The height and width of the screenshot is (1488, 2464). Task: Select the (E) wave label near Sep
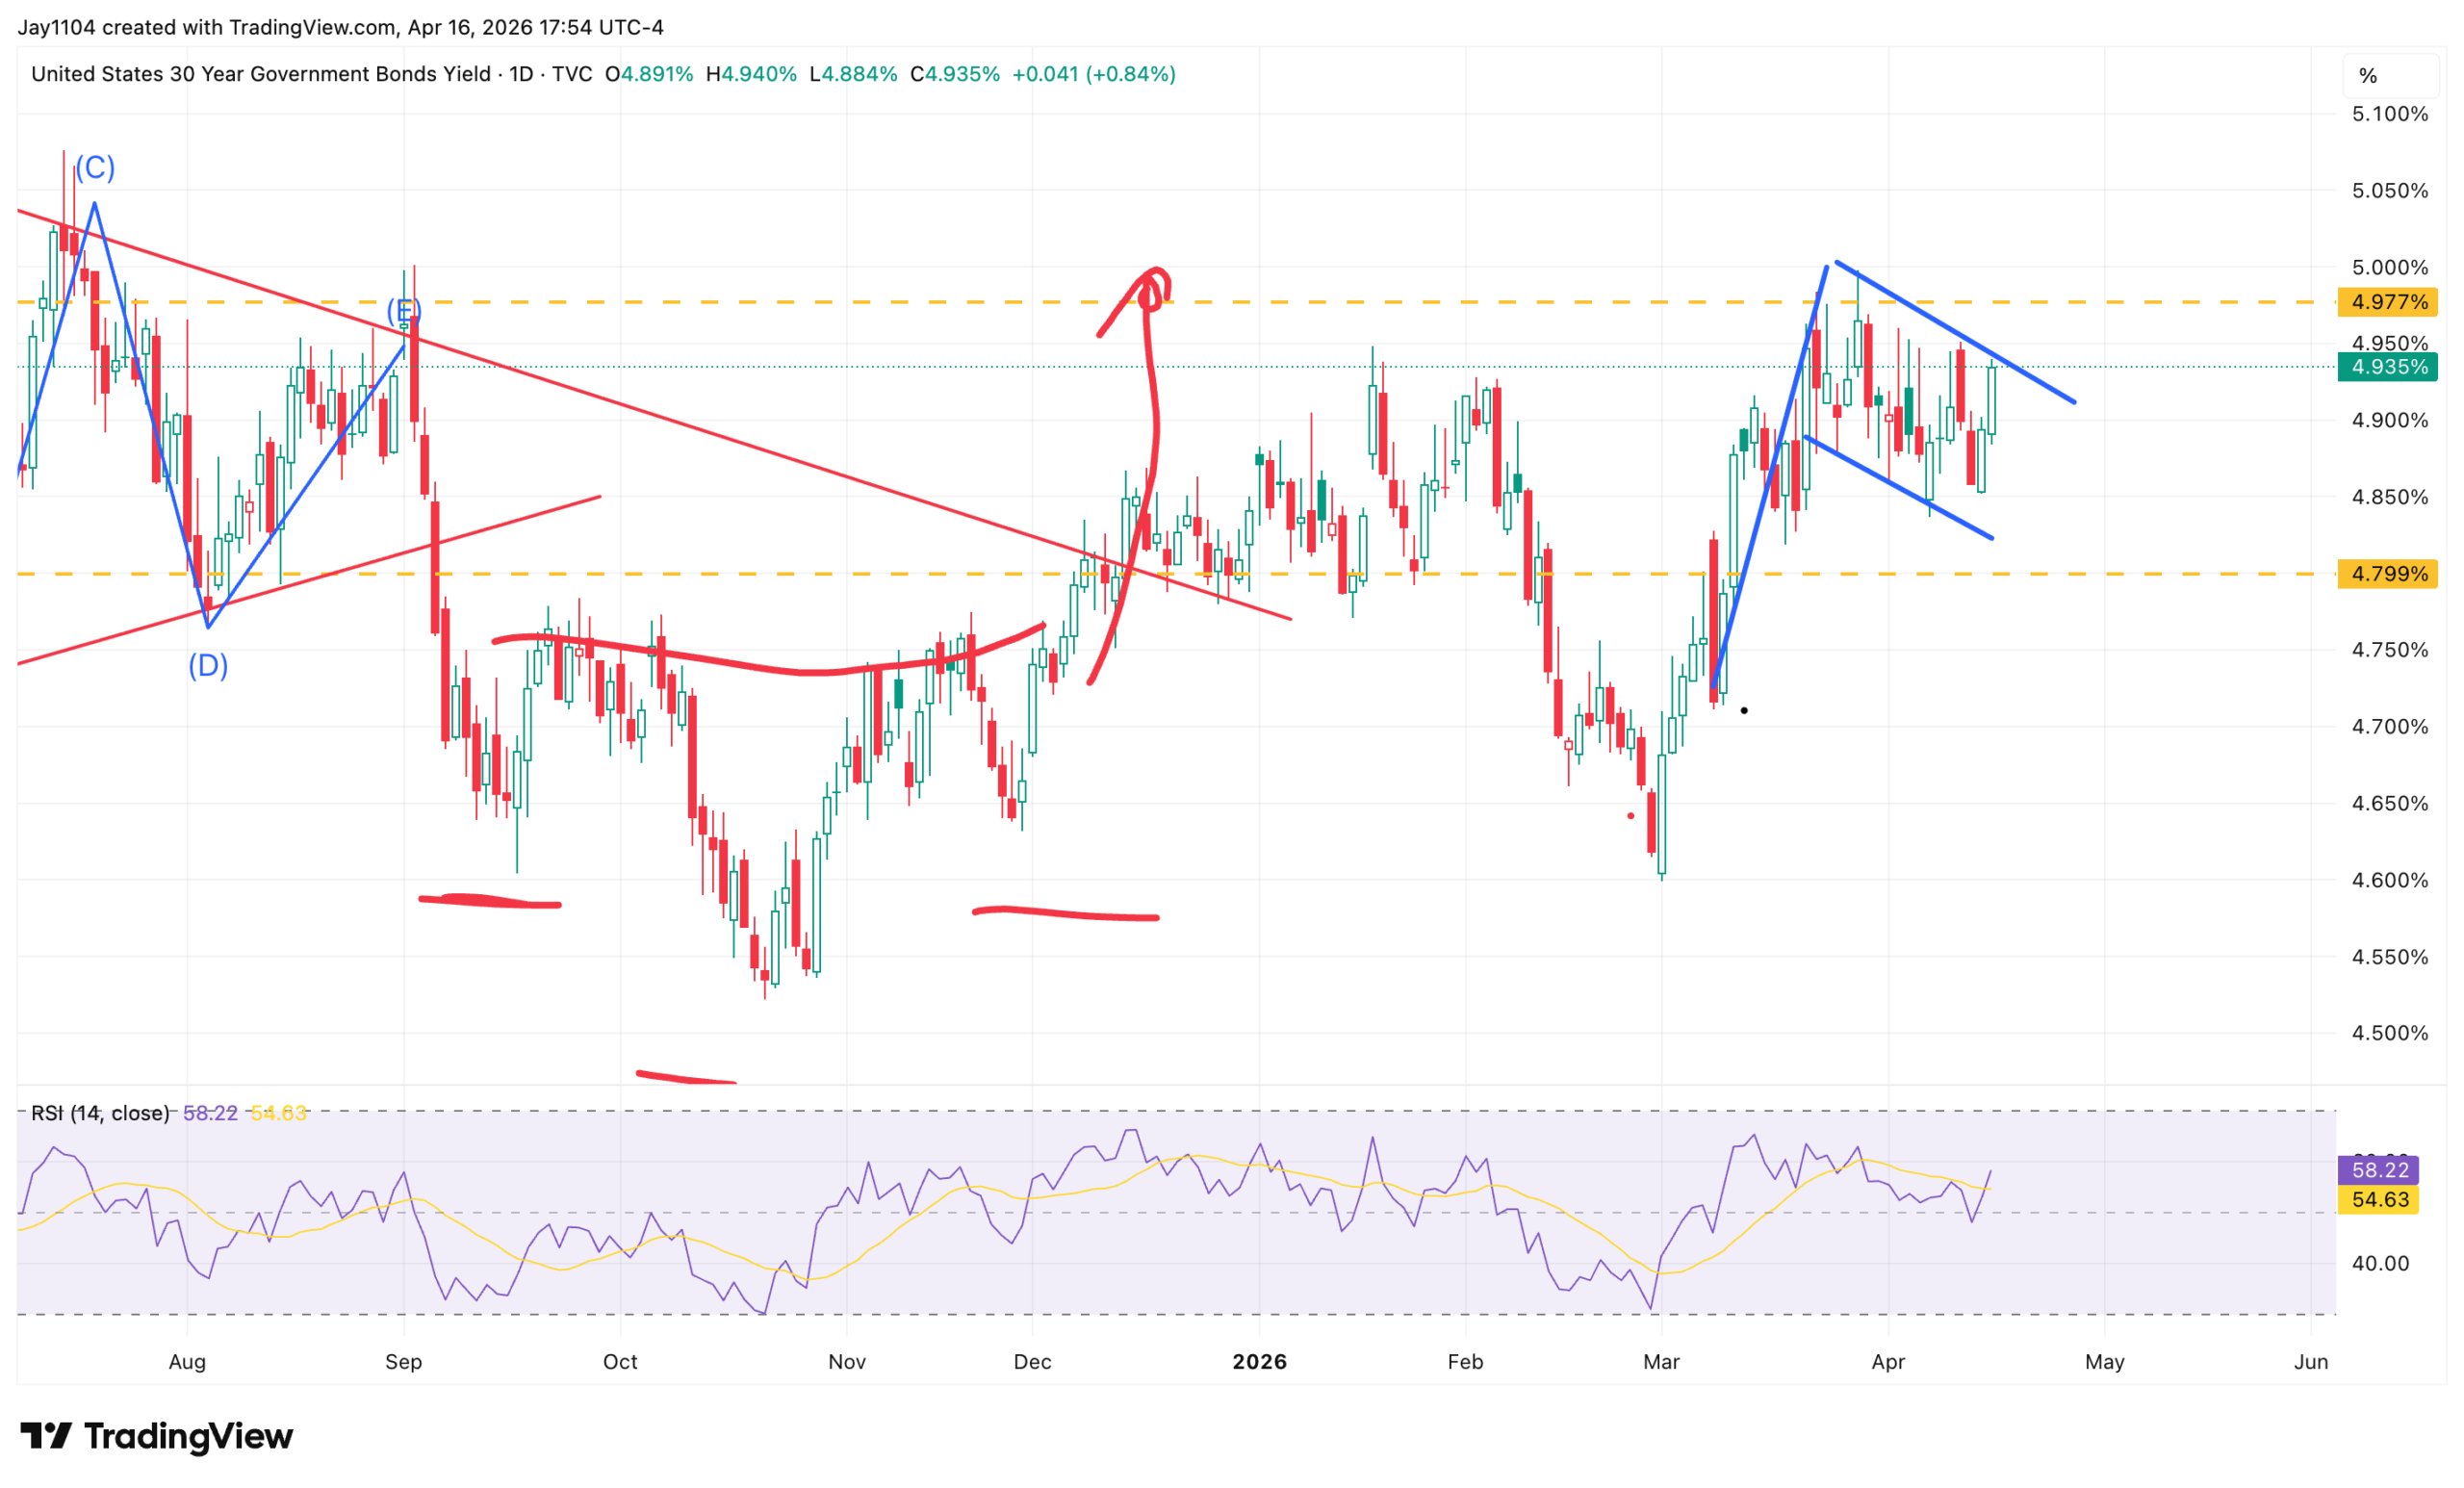coord(404,311)
